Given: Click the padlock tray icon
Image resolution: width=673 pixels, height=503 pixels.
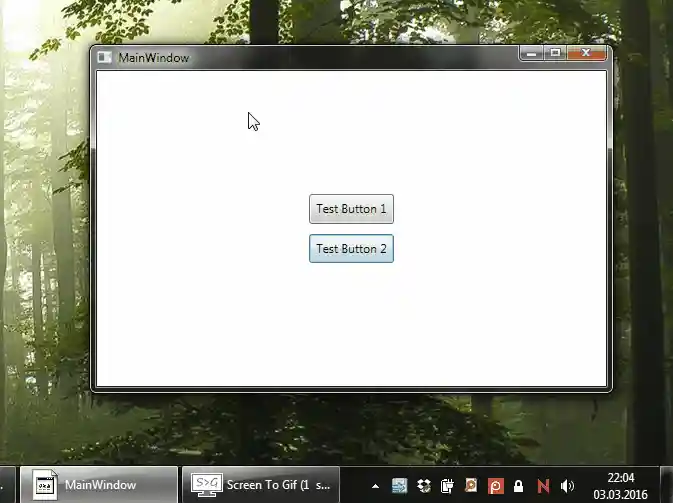Looking at the screenshot, I should 518,486.
